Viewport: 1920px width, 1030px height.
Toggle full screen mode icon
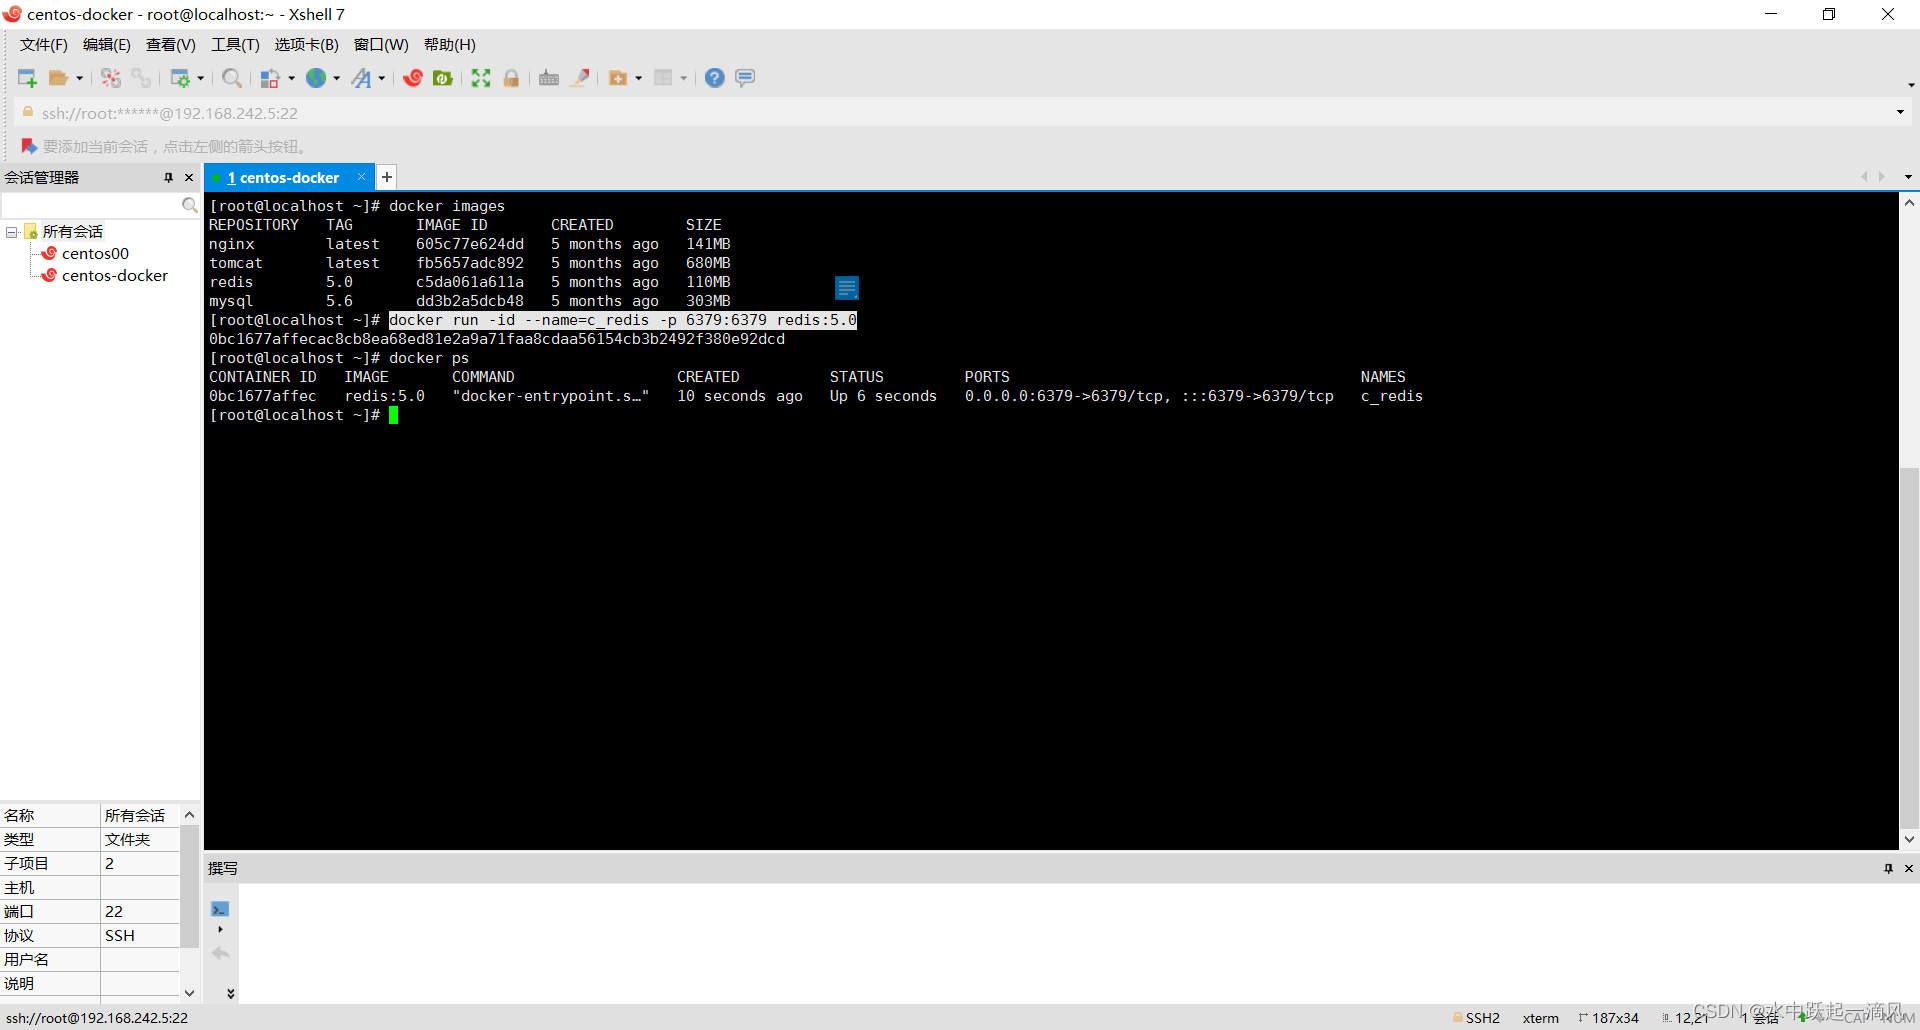[481, 78]
